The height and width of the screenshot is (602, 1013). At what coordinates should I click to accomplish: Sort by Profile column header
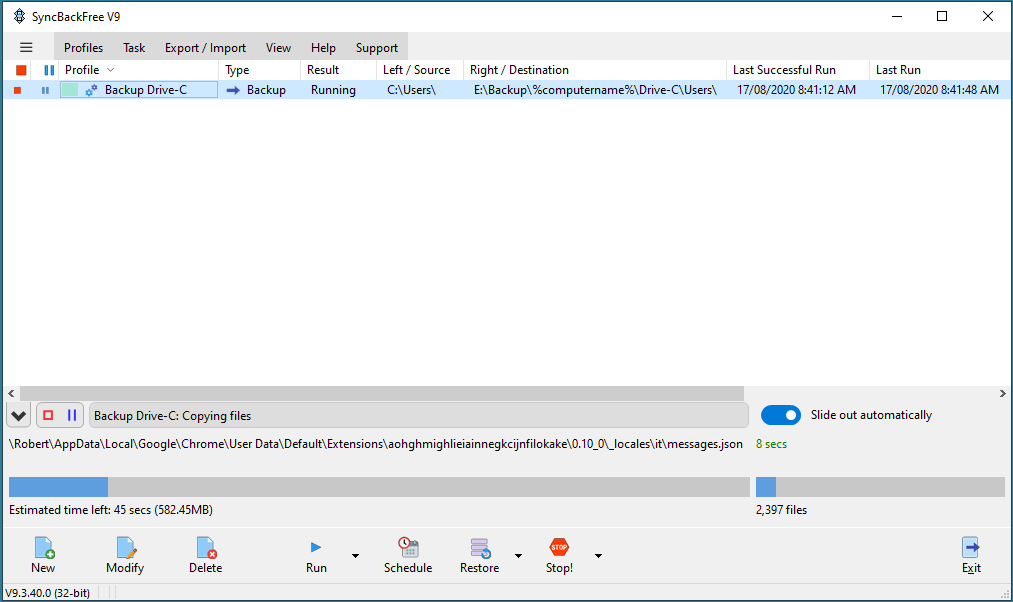139,70
